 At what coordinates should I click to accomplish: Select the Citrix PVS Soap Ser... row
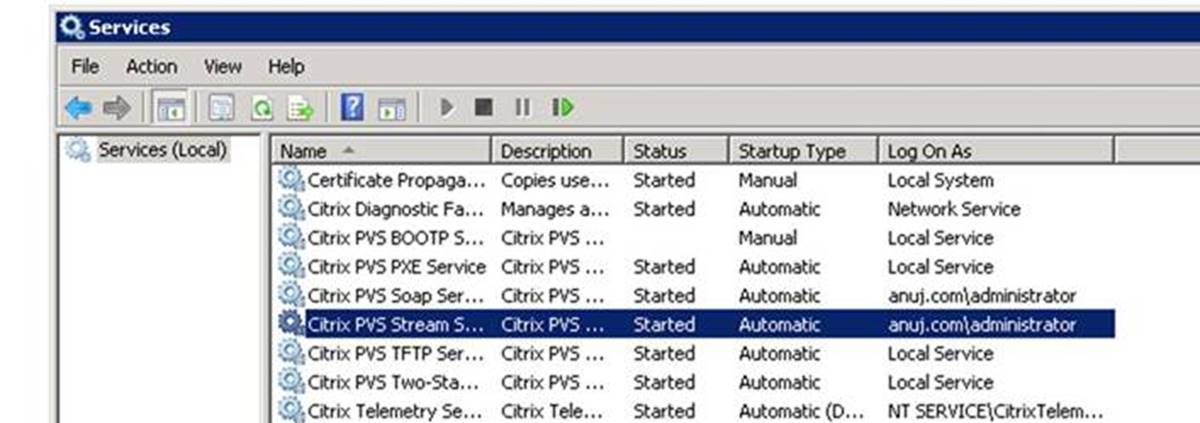pos(694,296)
